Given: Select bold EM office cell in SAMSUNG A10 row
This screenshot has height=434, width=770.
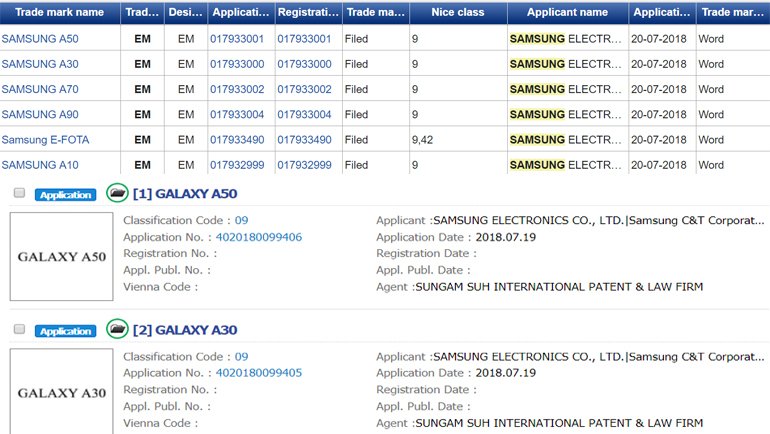Looking at the screenshot, I should [x=142, y=165].
